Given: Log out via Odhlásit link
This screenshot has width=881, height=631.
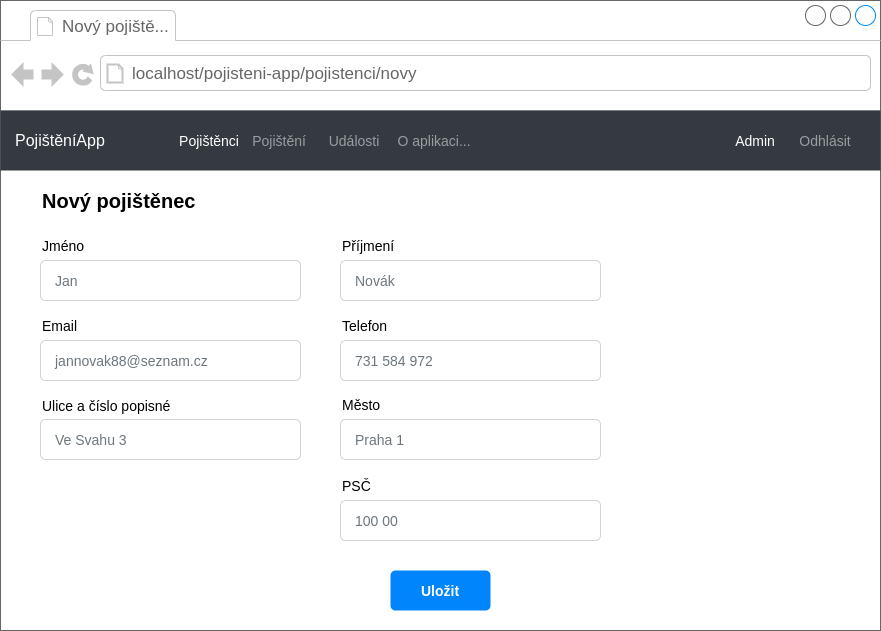Looking at the screenshot, I should pyautogui.click(x=824, y=141).
